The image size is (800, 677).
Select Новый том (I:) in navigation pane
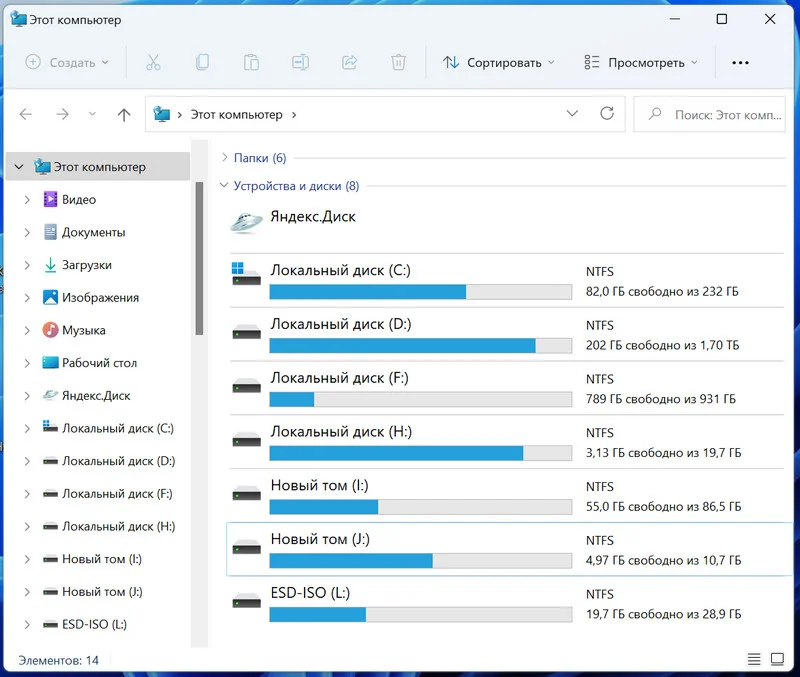click(x=102, y=559)
